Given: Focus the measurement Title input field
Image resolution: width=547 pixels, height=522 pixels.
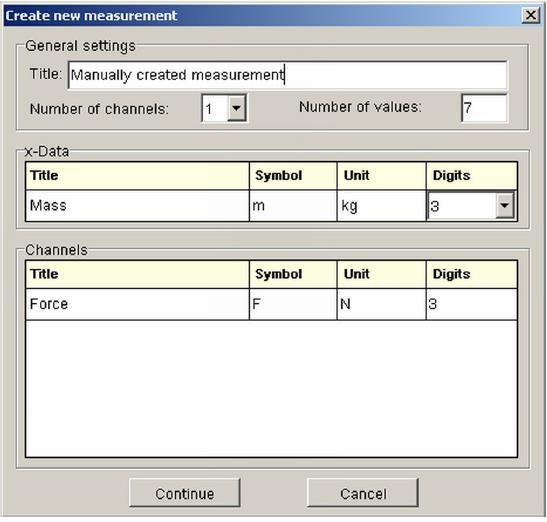Looking at the screenshot, I should pyautogui.click(x=287, y=75).
